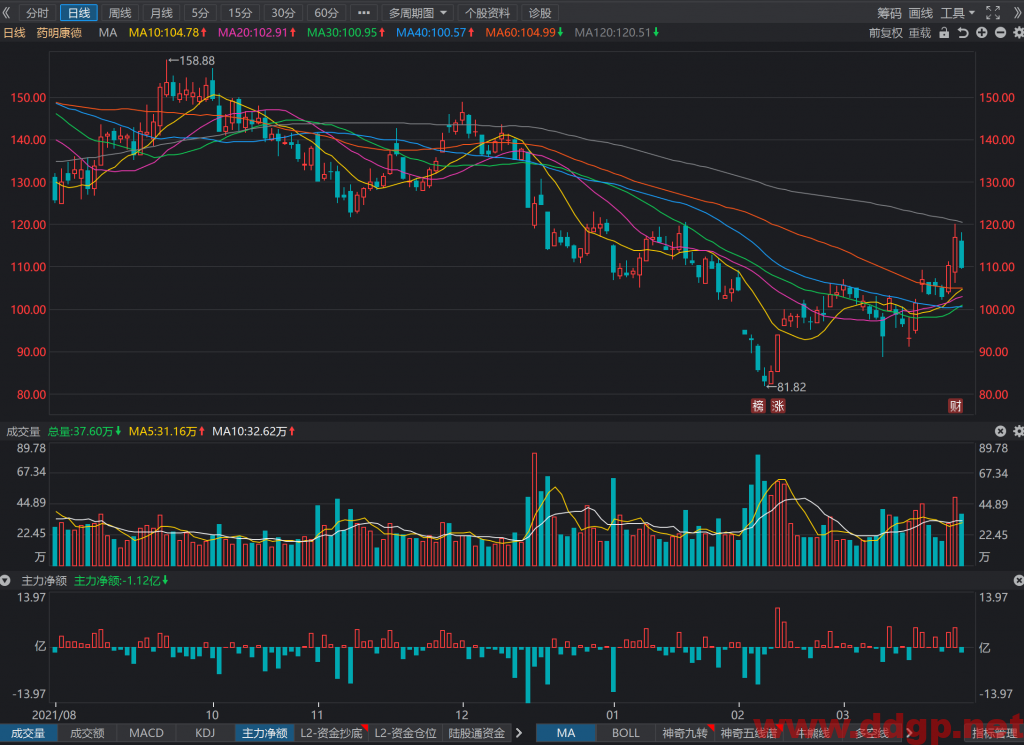Screen dimensions: 1024x745
Task: Click MA10:32.62万 volume legend
Action: [x=253, y=431]
